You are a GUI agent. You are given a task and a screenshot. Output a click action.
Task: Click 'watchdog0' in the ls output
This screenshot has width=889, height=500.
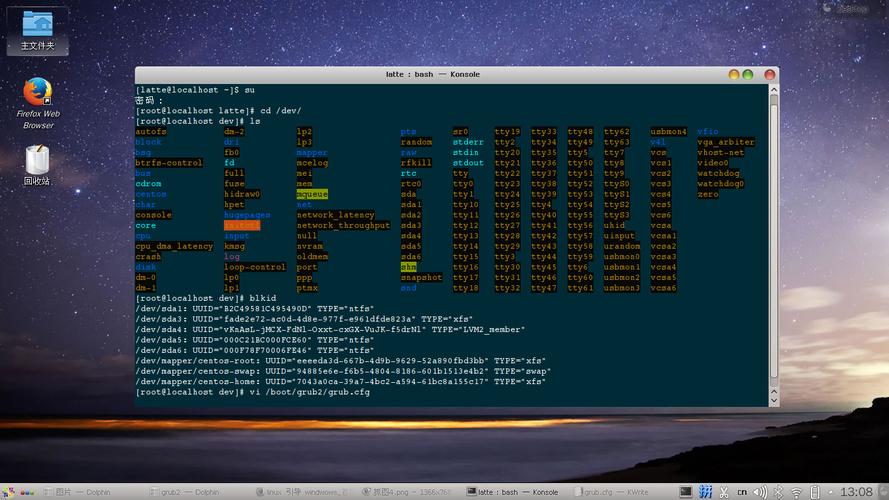click(721, 184)
